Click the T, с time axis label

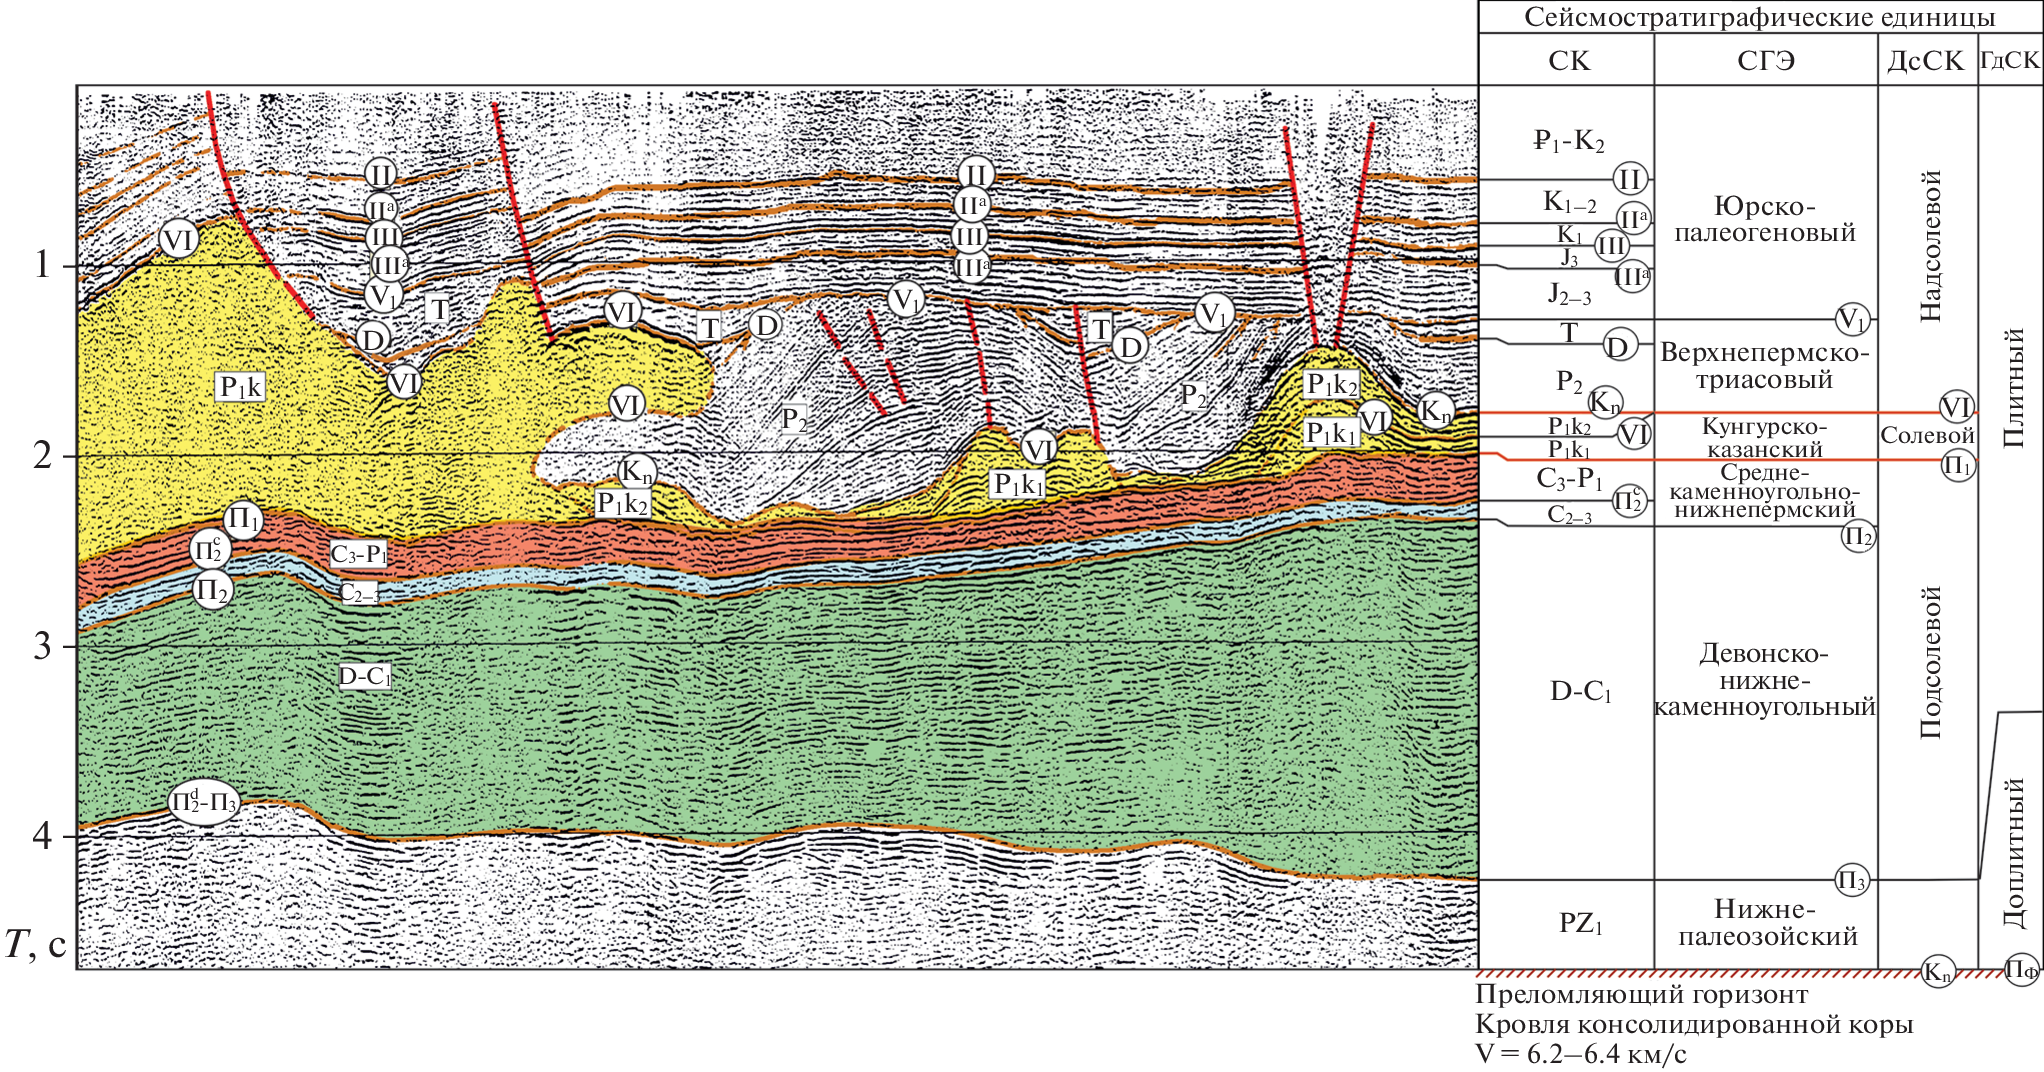click(x=36, y=944)
